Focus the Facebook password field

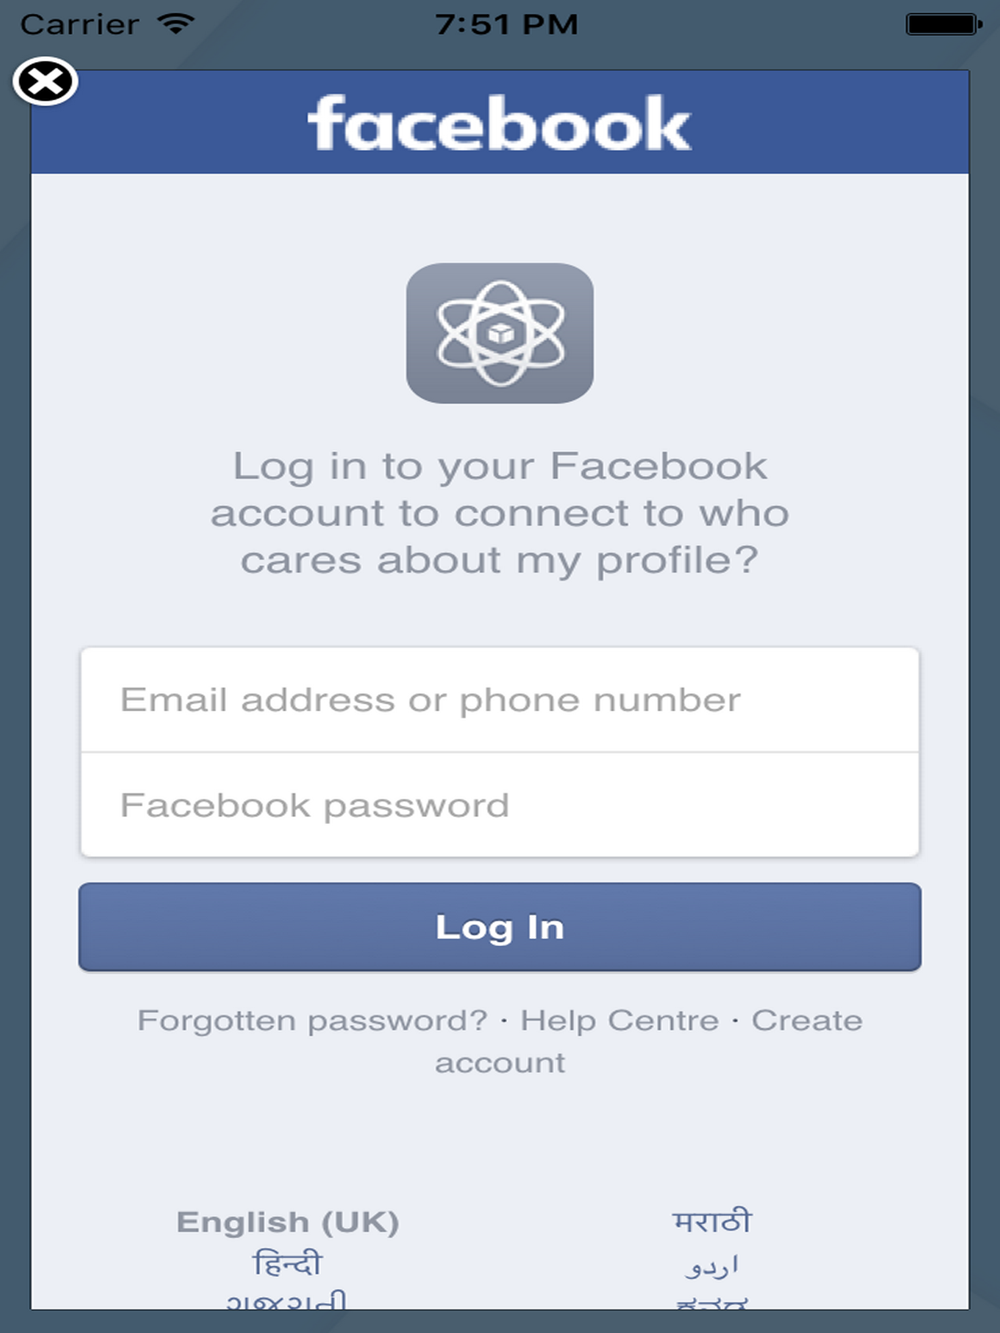tap(500, 805)
